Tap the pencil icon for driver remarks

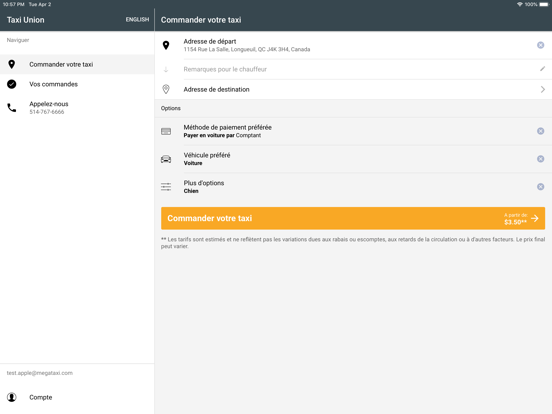tap(542, 69)
